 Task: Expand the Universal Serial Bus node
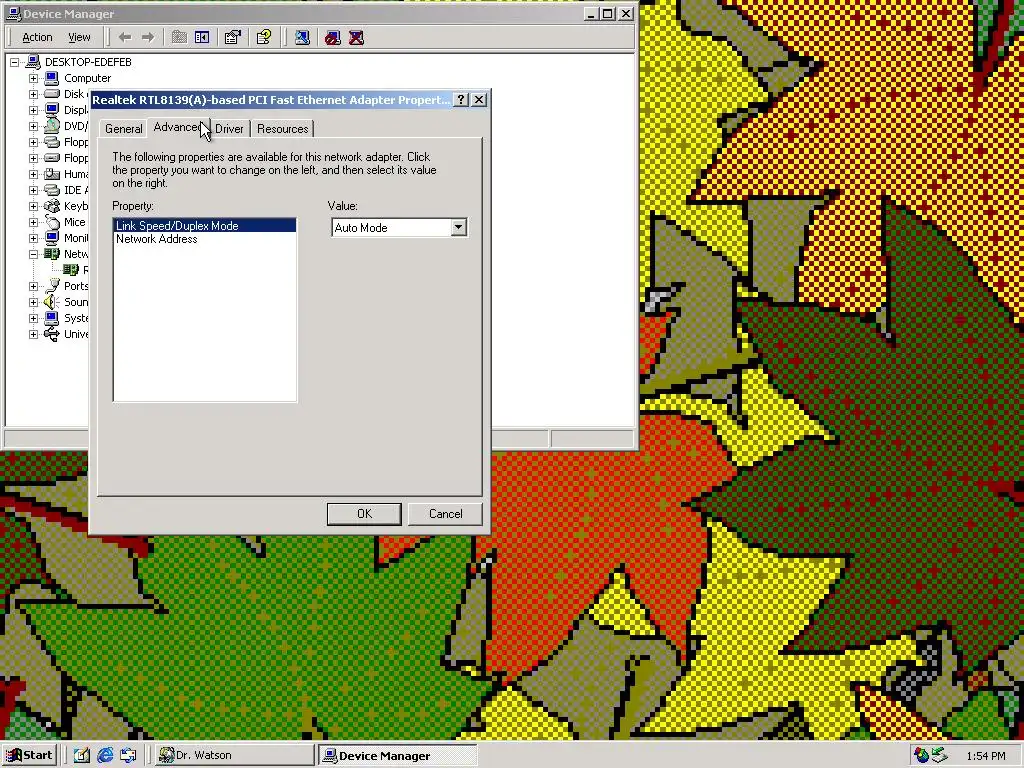(x=33, y=334)
